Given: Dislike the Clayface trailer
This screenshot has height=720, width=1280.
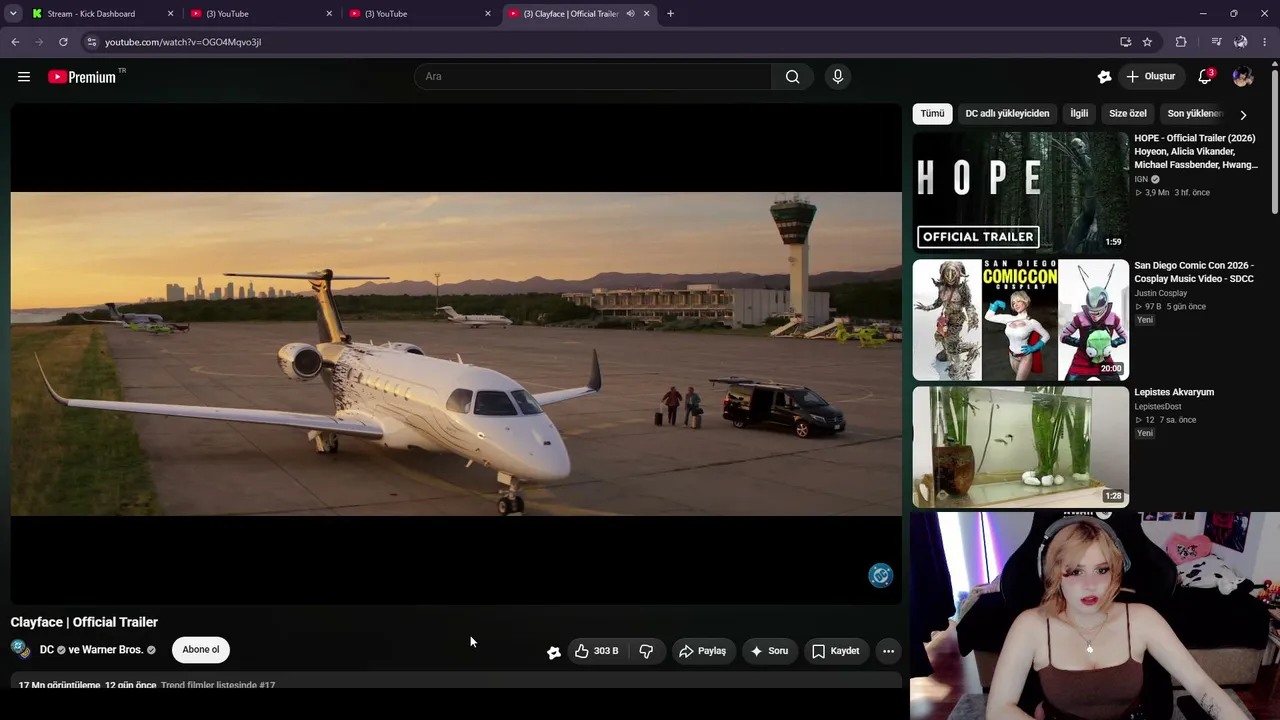Looking at the screenshot, I should tap(646, 651).
